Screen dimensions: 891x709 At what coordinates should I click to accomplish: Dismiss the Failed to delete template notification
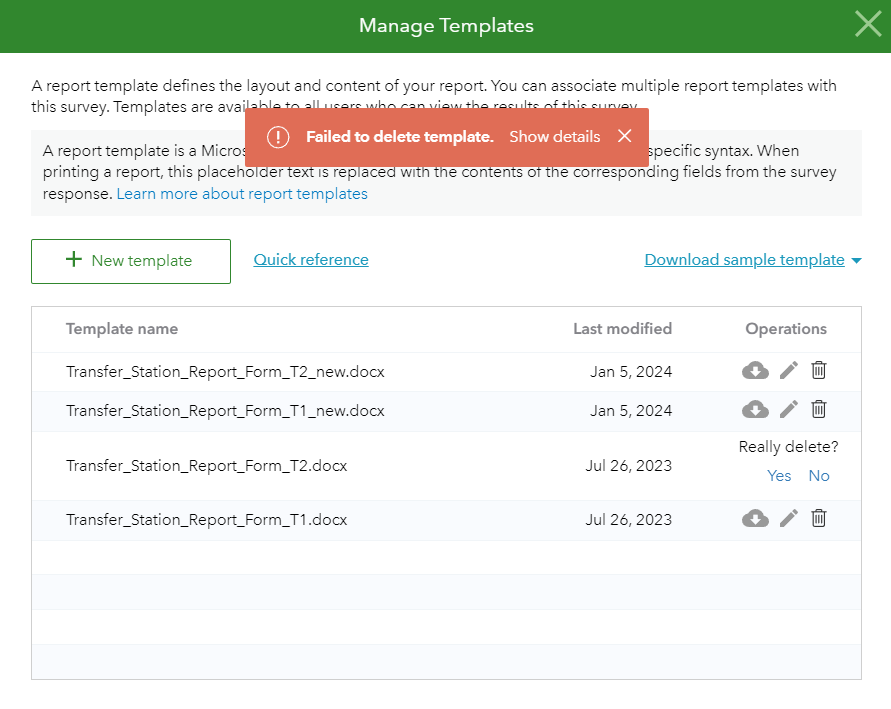(x=624, y=138)
